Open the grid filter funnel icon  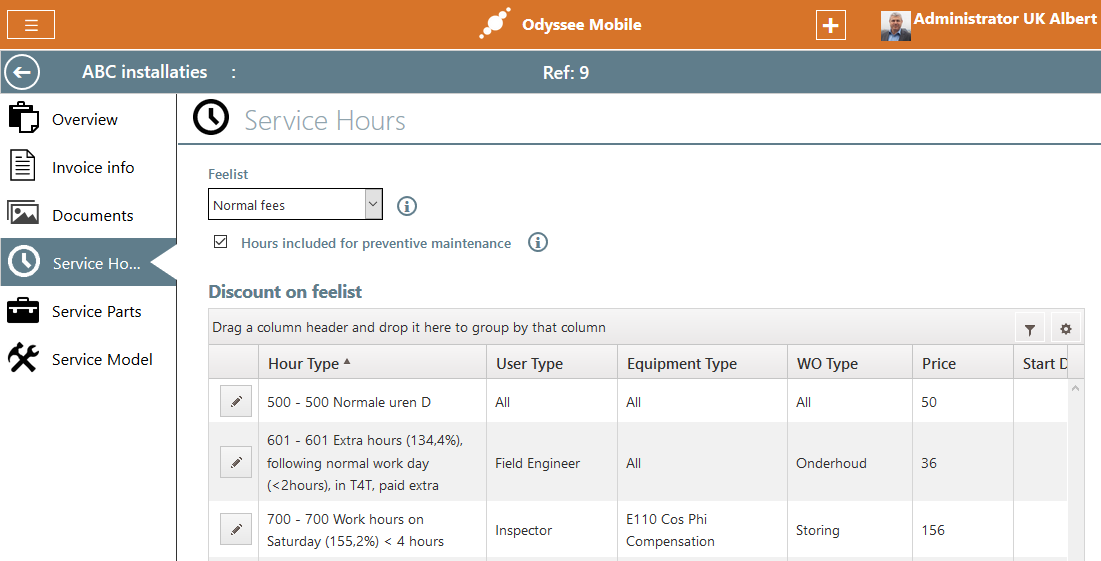tap(1029, 329)
